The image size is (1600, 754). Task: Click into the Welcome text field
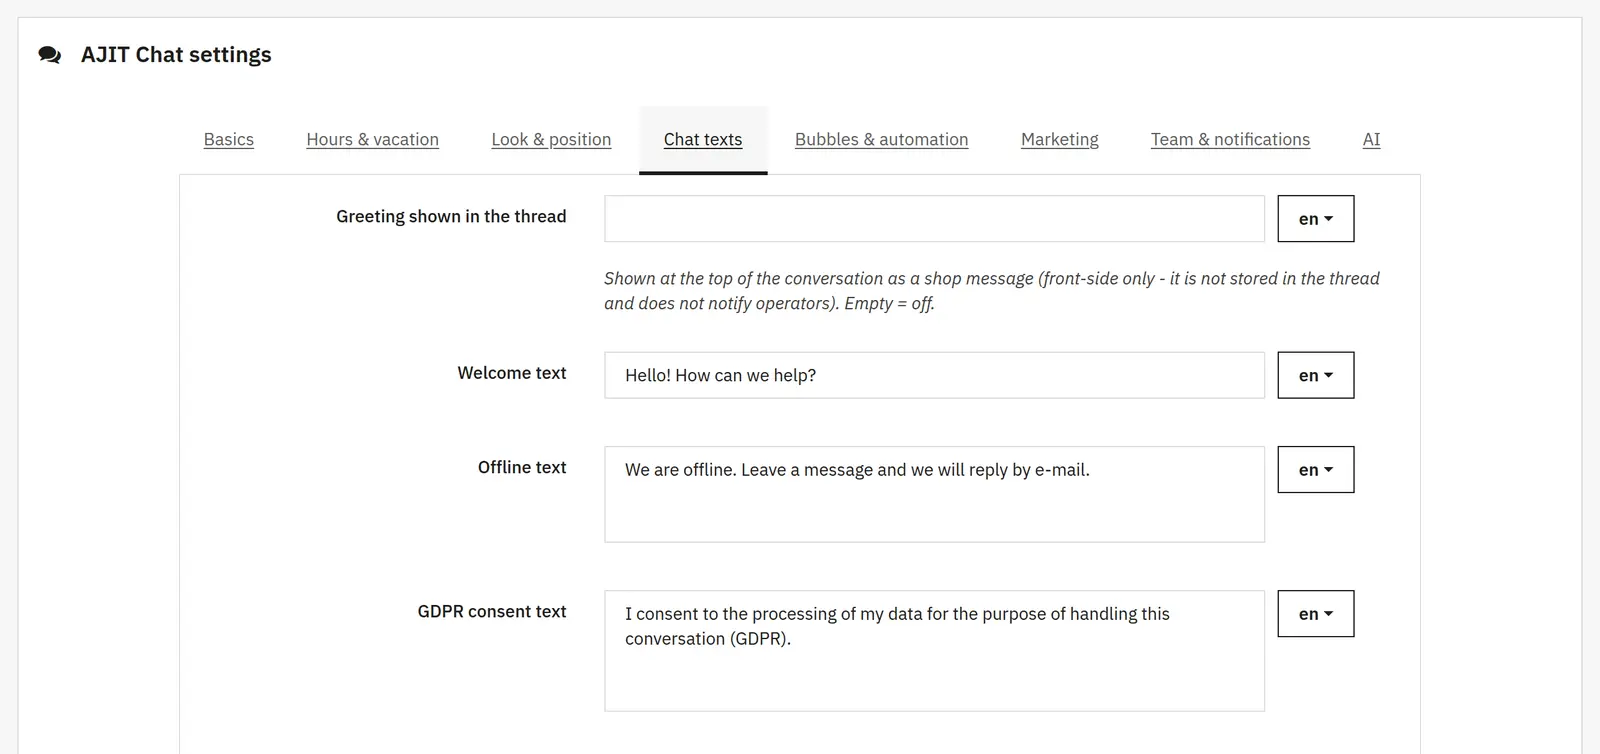[934, 375]
